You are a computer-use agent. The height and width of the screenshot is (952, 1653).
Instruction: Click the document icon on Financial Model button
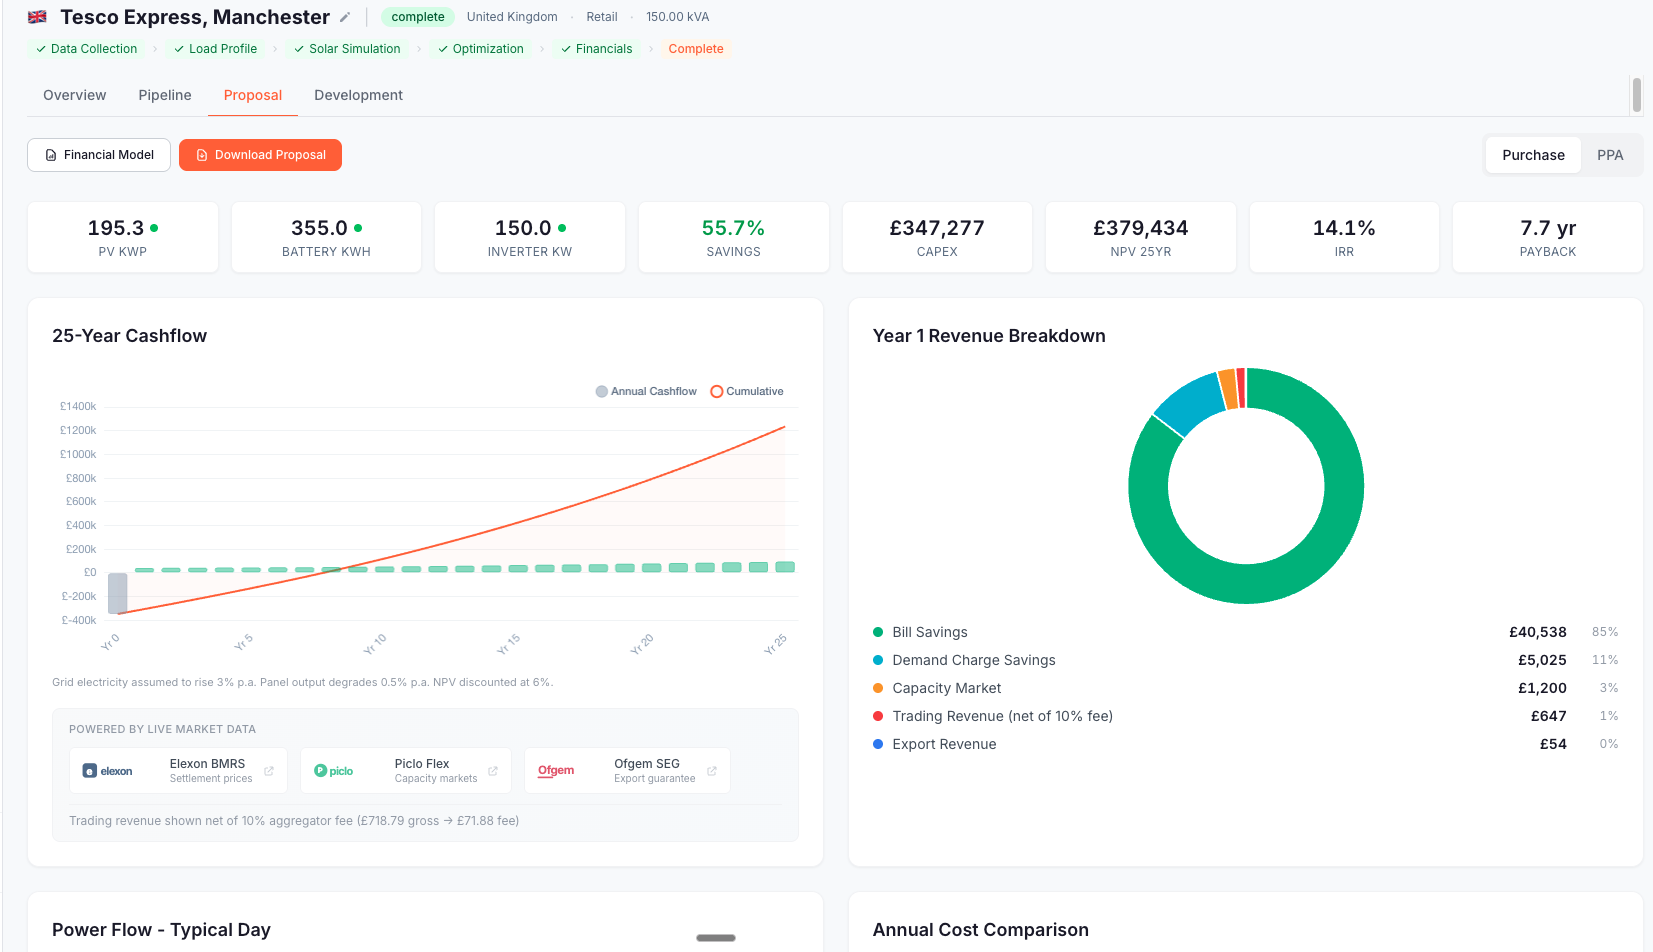pos(50,155)
